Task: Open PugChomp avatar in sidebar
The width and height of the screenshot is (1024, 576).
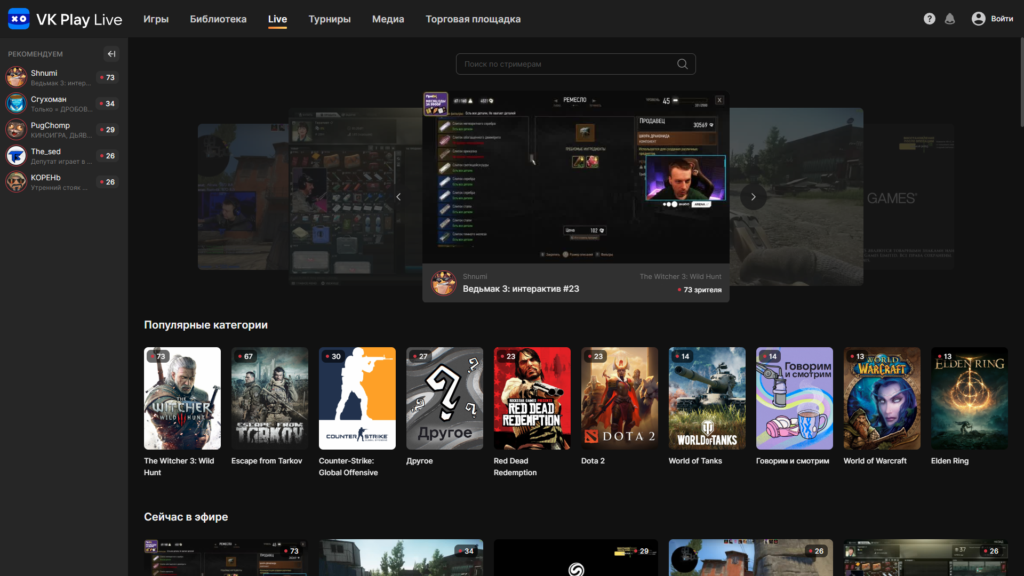Action: [16, 129]
